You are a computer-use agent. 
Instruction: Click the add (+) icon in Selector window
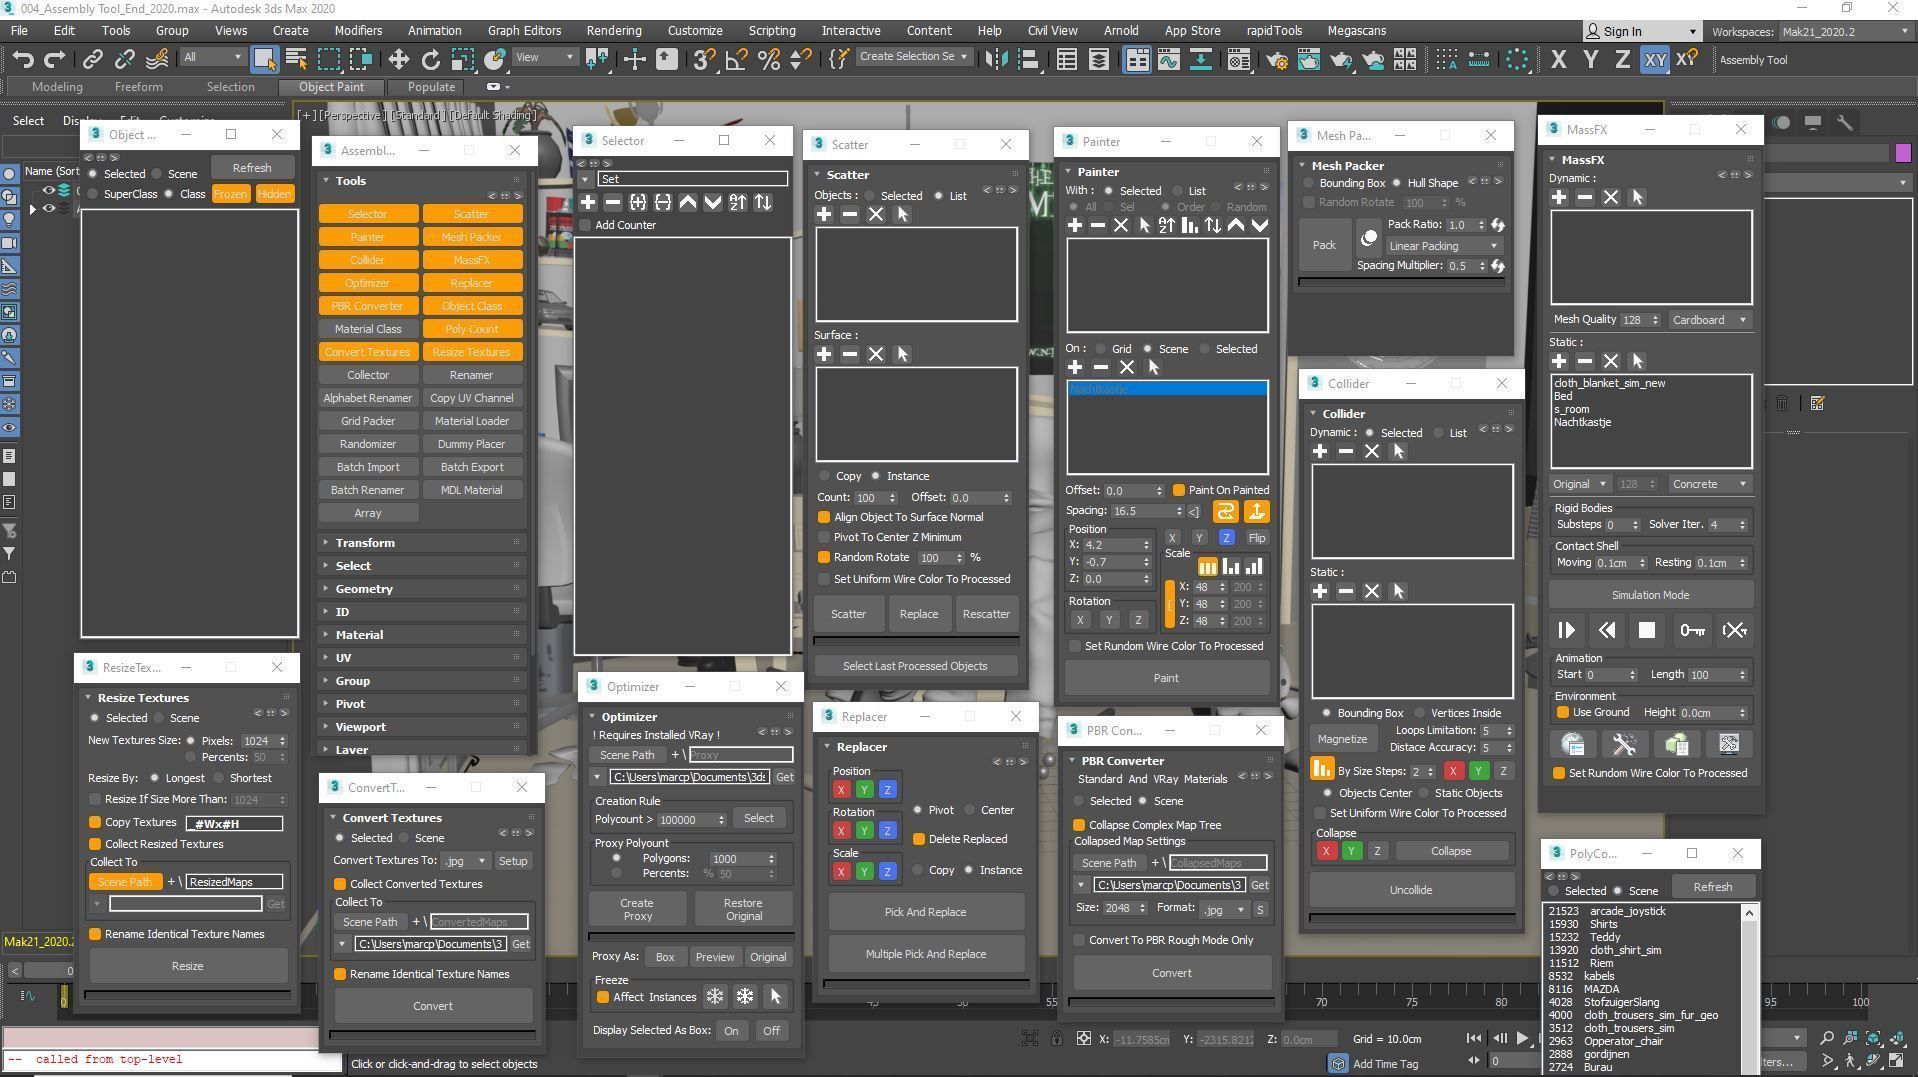click(x=588, y=202)
